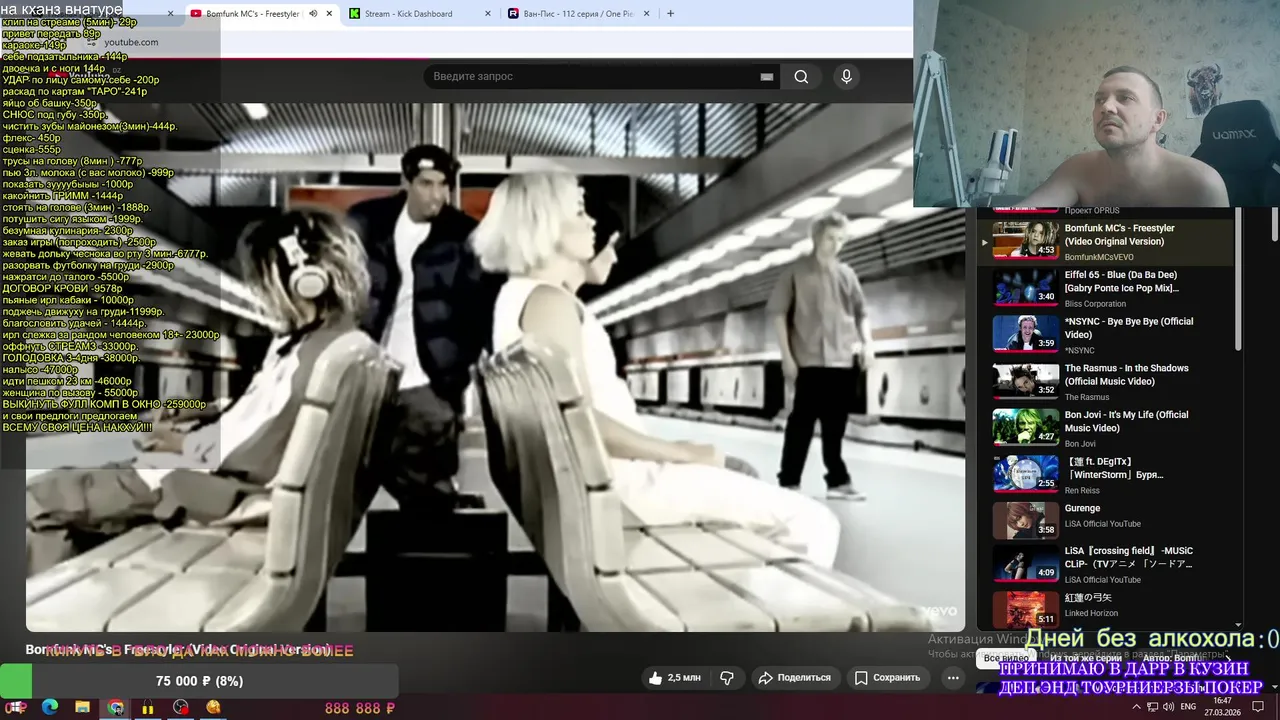Select the 'Все видео' filter chip
Screen dimensions: 1280x720
pyautogui.click(x=1005, y=659)
